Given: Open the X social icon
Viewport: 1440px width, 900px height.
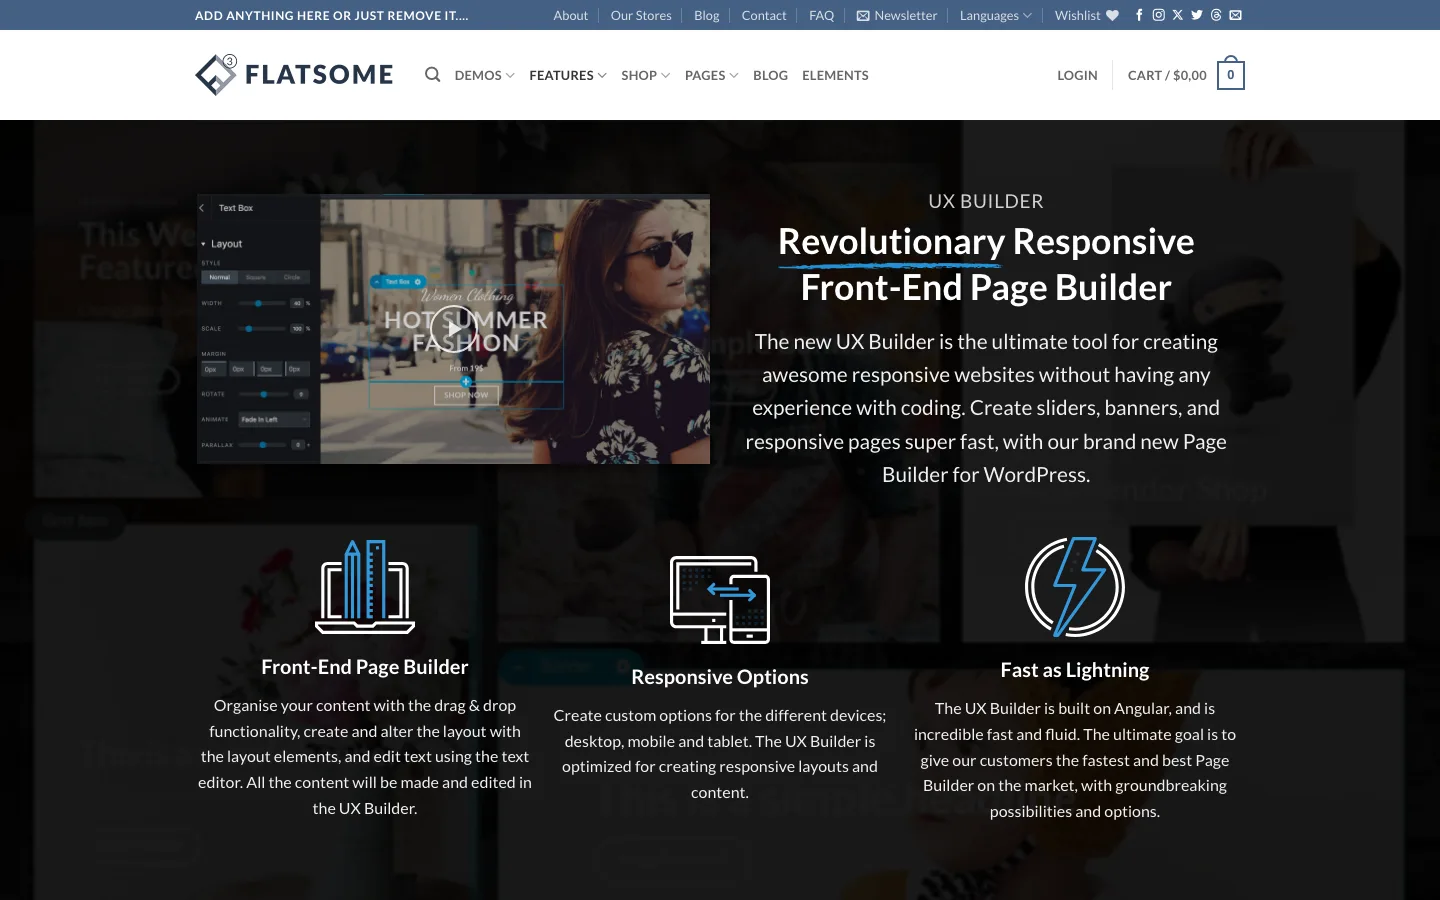Looking at the screenshot, I should pyautogui.click(x=1177, y=15).
